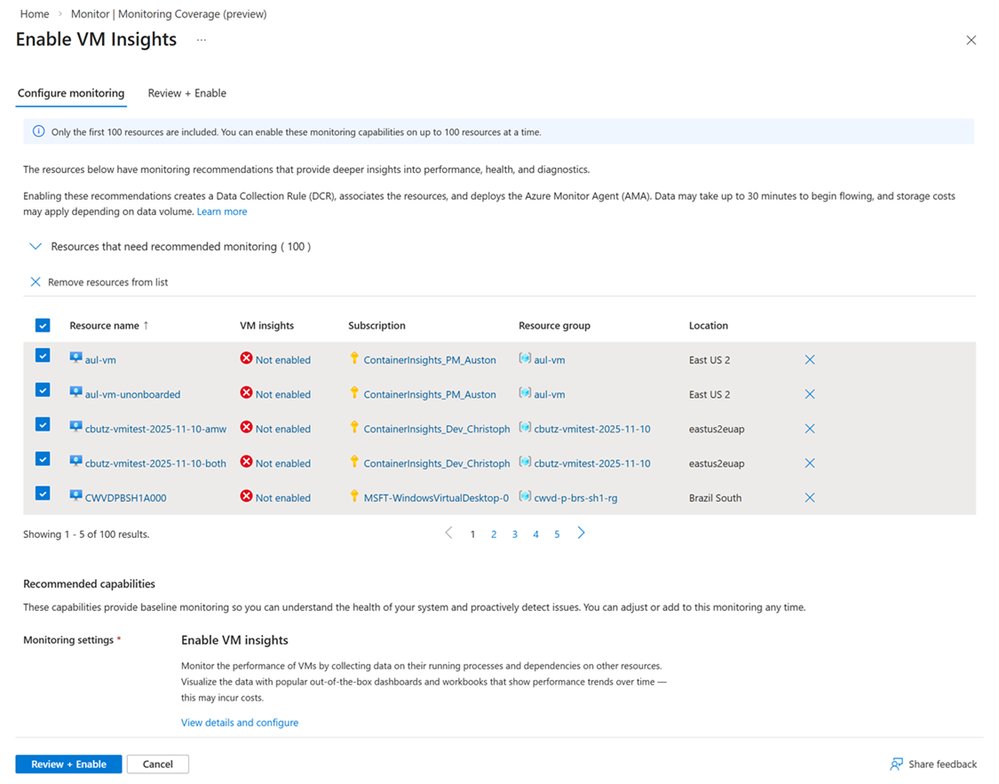Click Remove resources from list label

coord(108,282)
